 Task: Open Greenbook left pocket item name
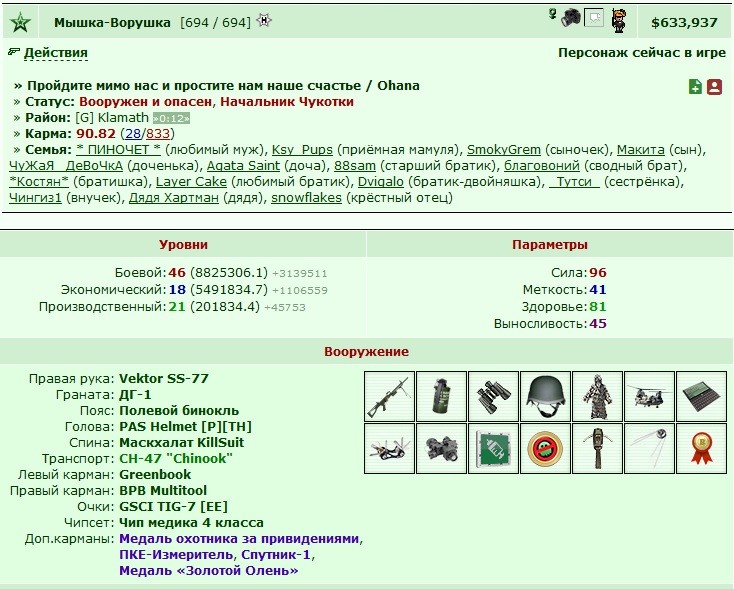(x=155, y=474)
